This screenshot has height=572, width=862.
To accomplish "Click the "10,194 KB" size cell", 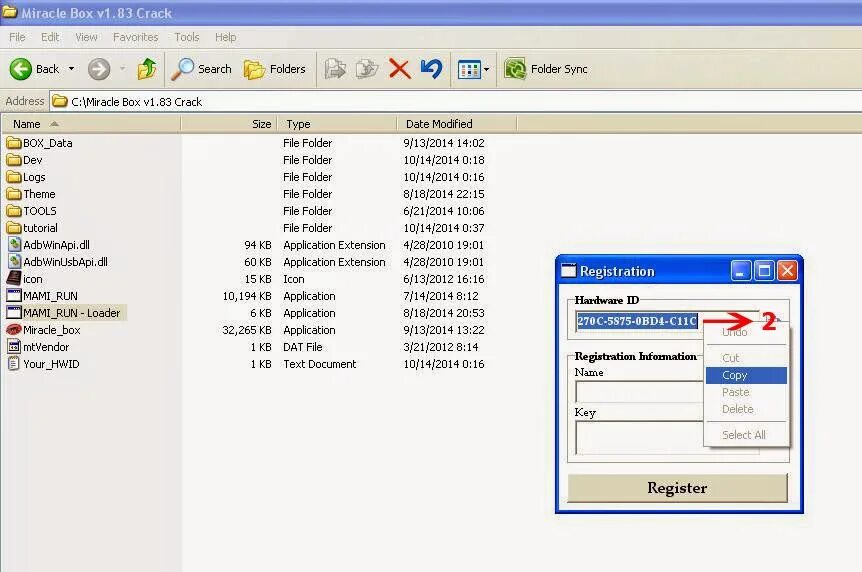I will (247, 296).
